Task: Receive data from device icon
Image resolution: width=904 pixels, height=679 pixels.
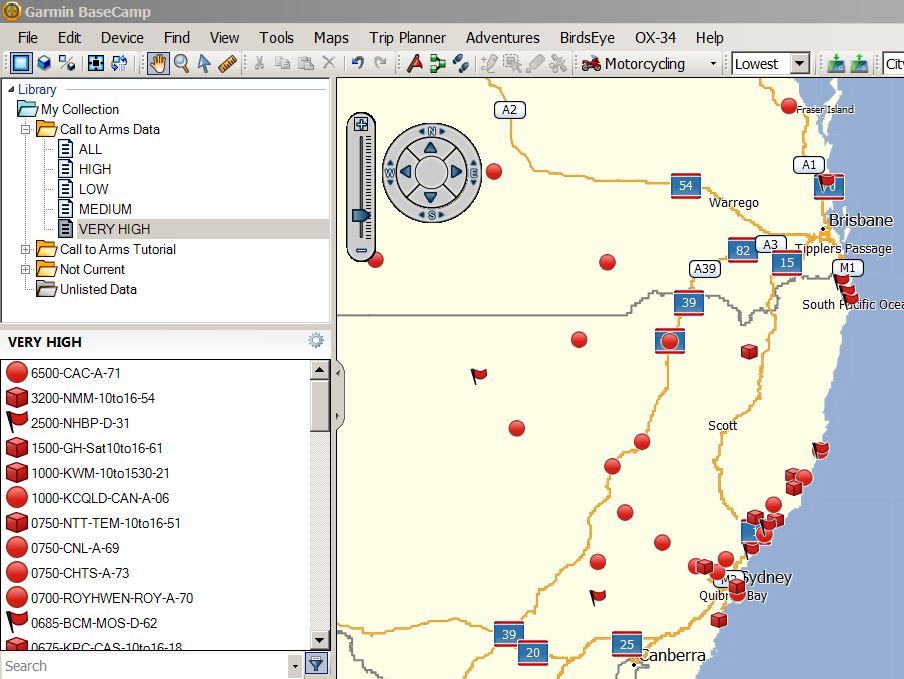Action: (x=859, y=63)
